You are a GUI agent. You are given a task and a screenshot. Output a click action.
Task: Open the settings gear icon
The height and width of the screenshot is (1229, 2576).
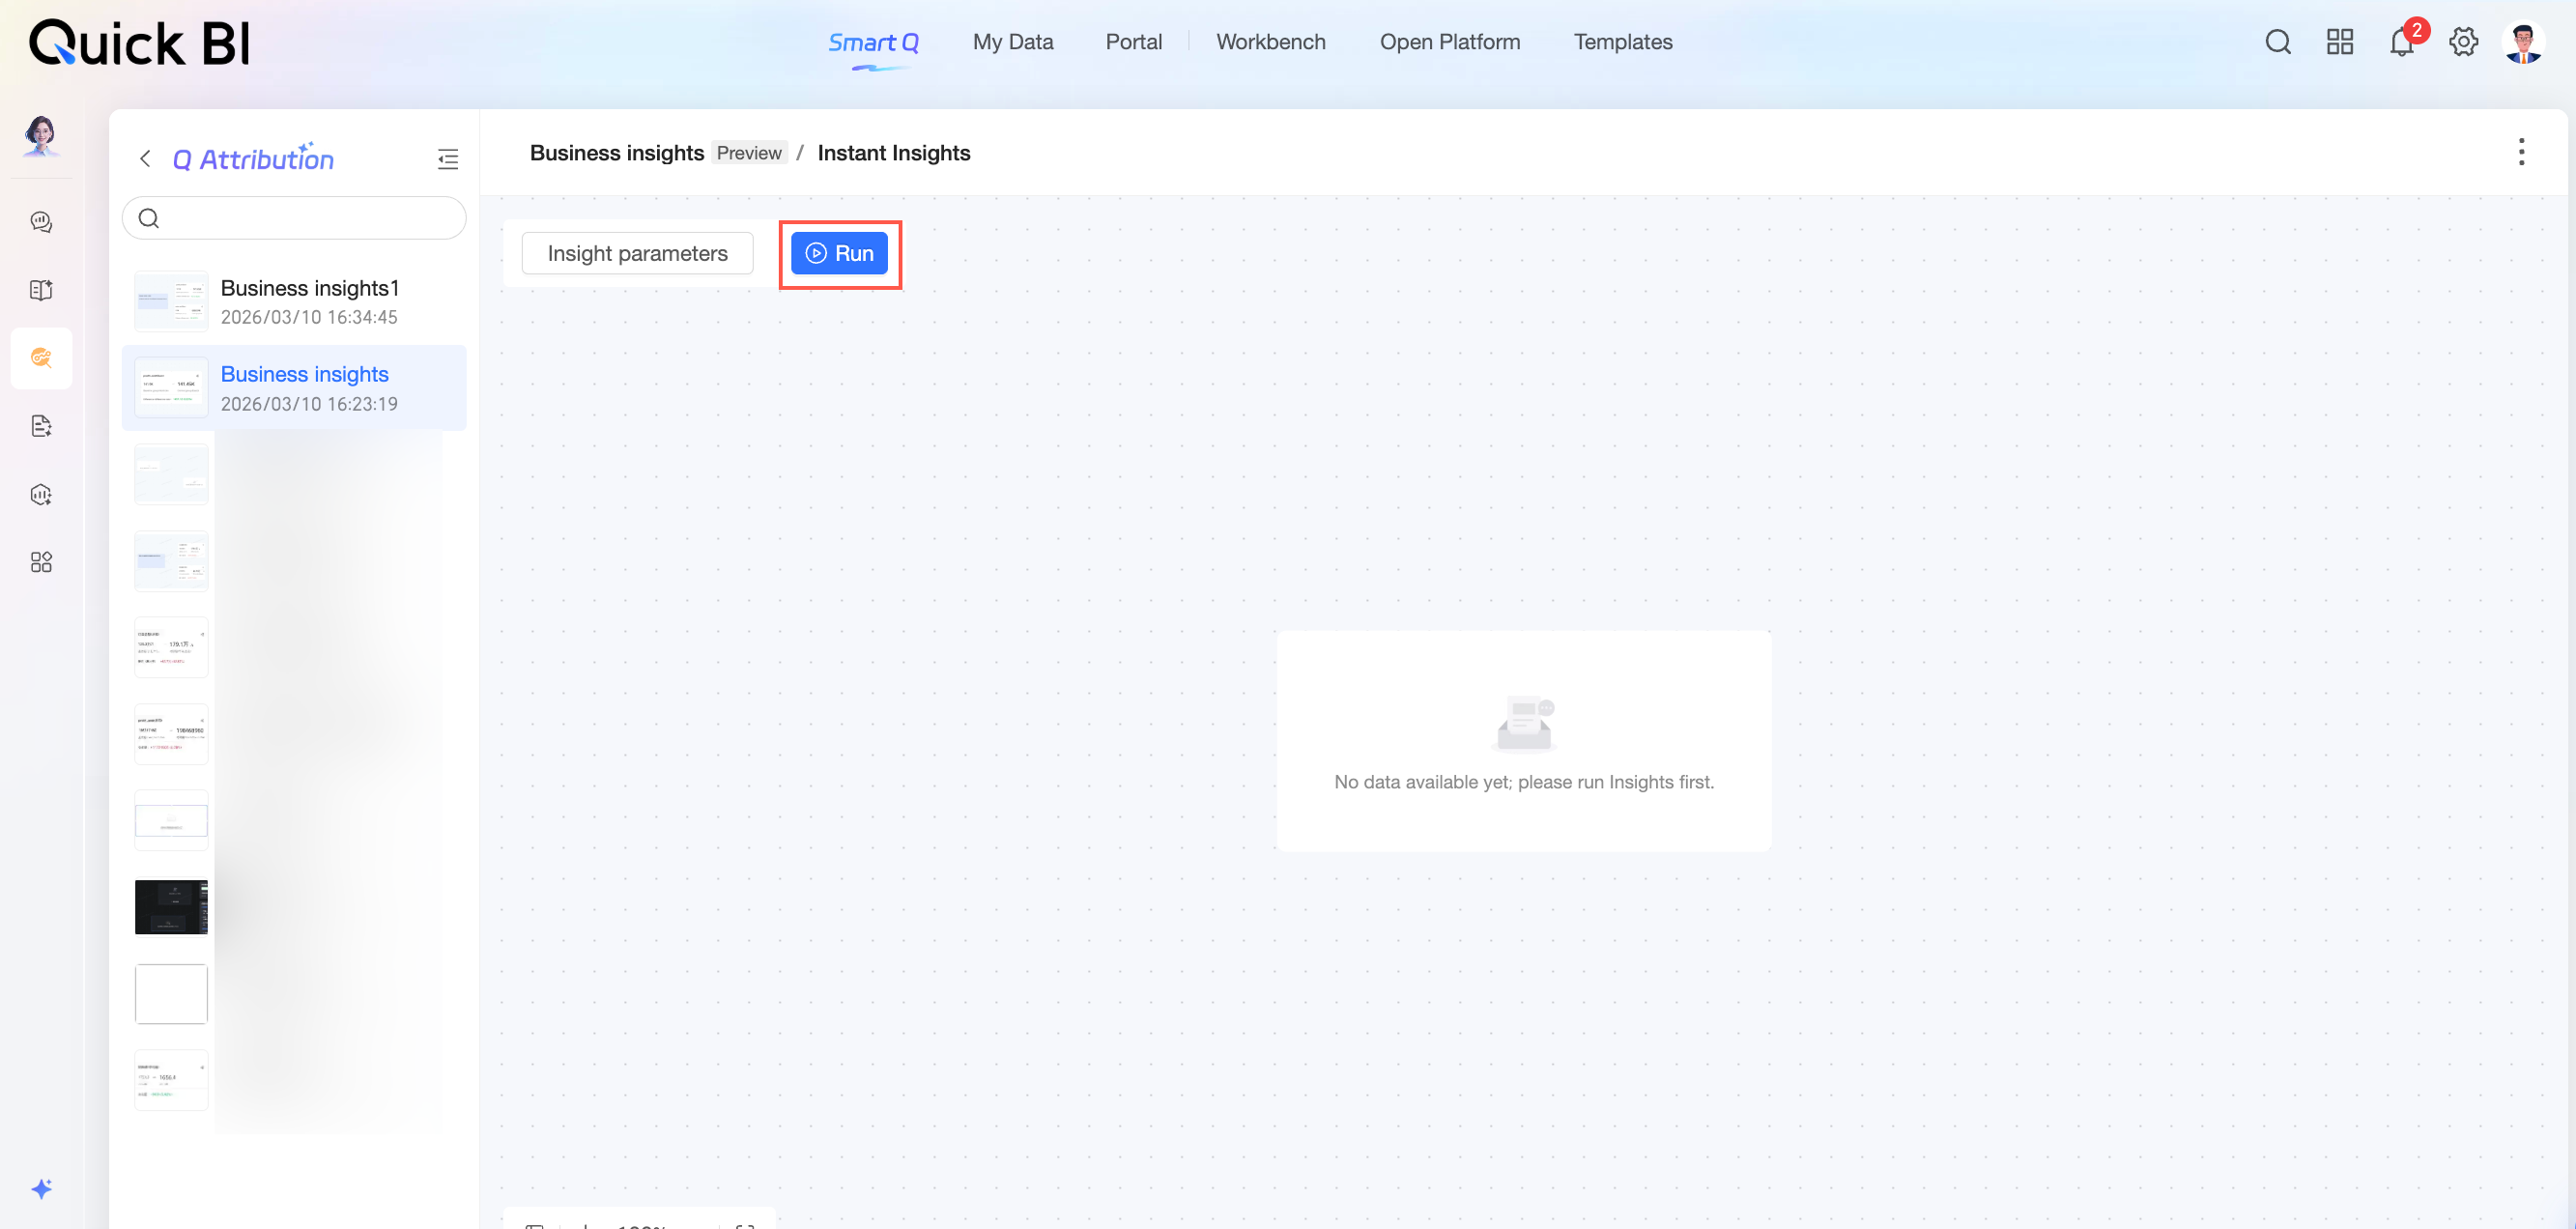[x=2464, y=42]
